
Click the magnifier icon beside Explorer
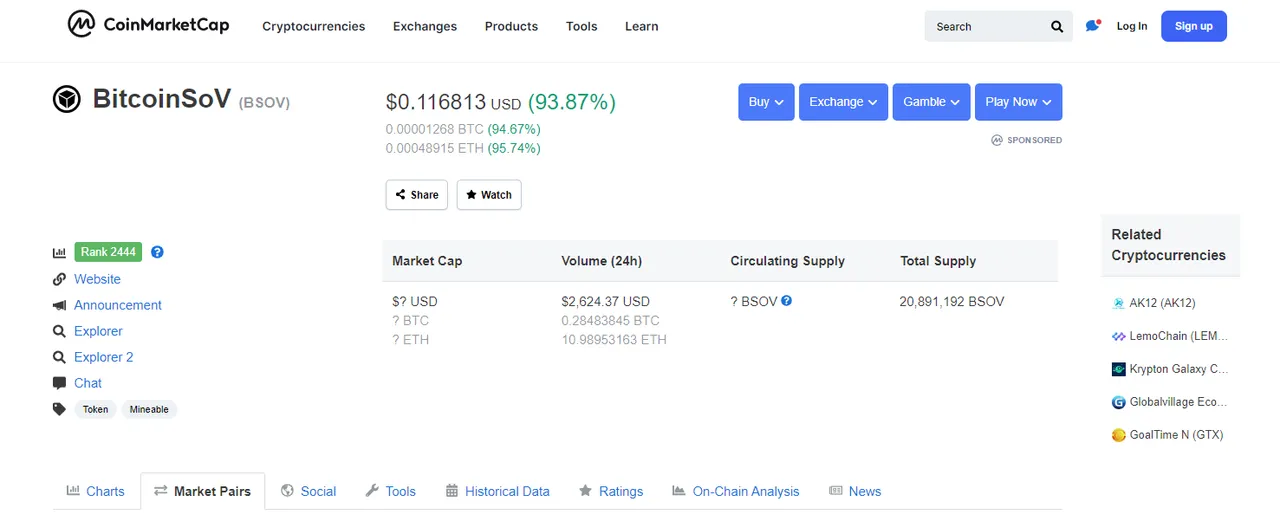click(59, 331)
